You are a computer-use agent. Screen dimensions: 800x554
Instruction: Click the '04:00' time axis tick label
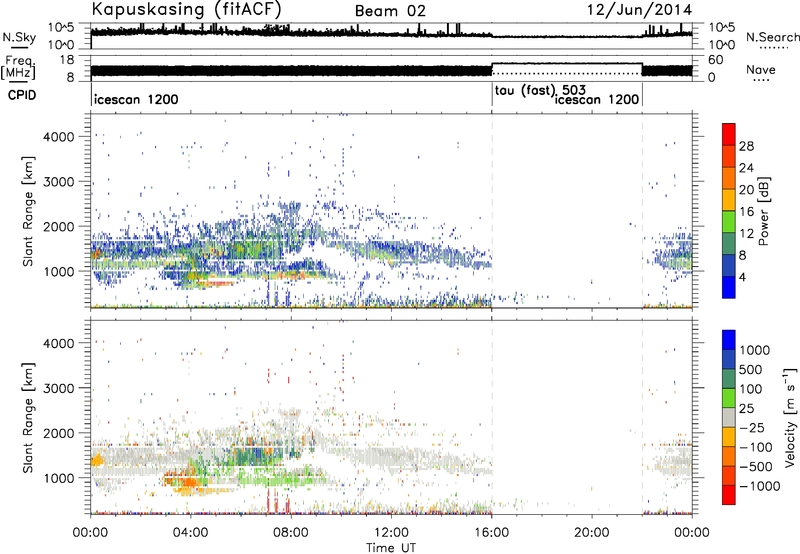coord(191,533)
